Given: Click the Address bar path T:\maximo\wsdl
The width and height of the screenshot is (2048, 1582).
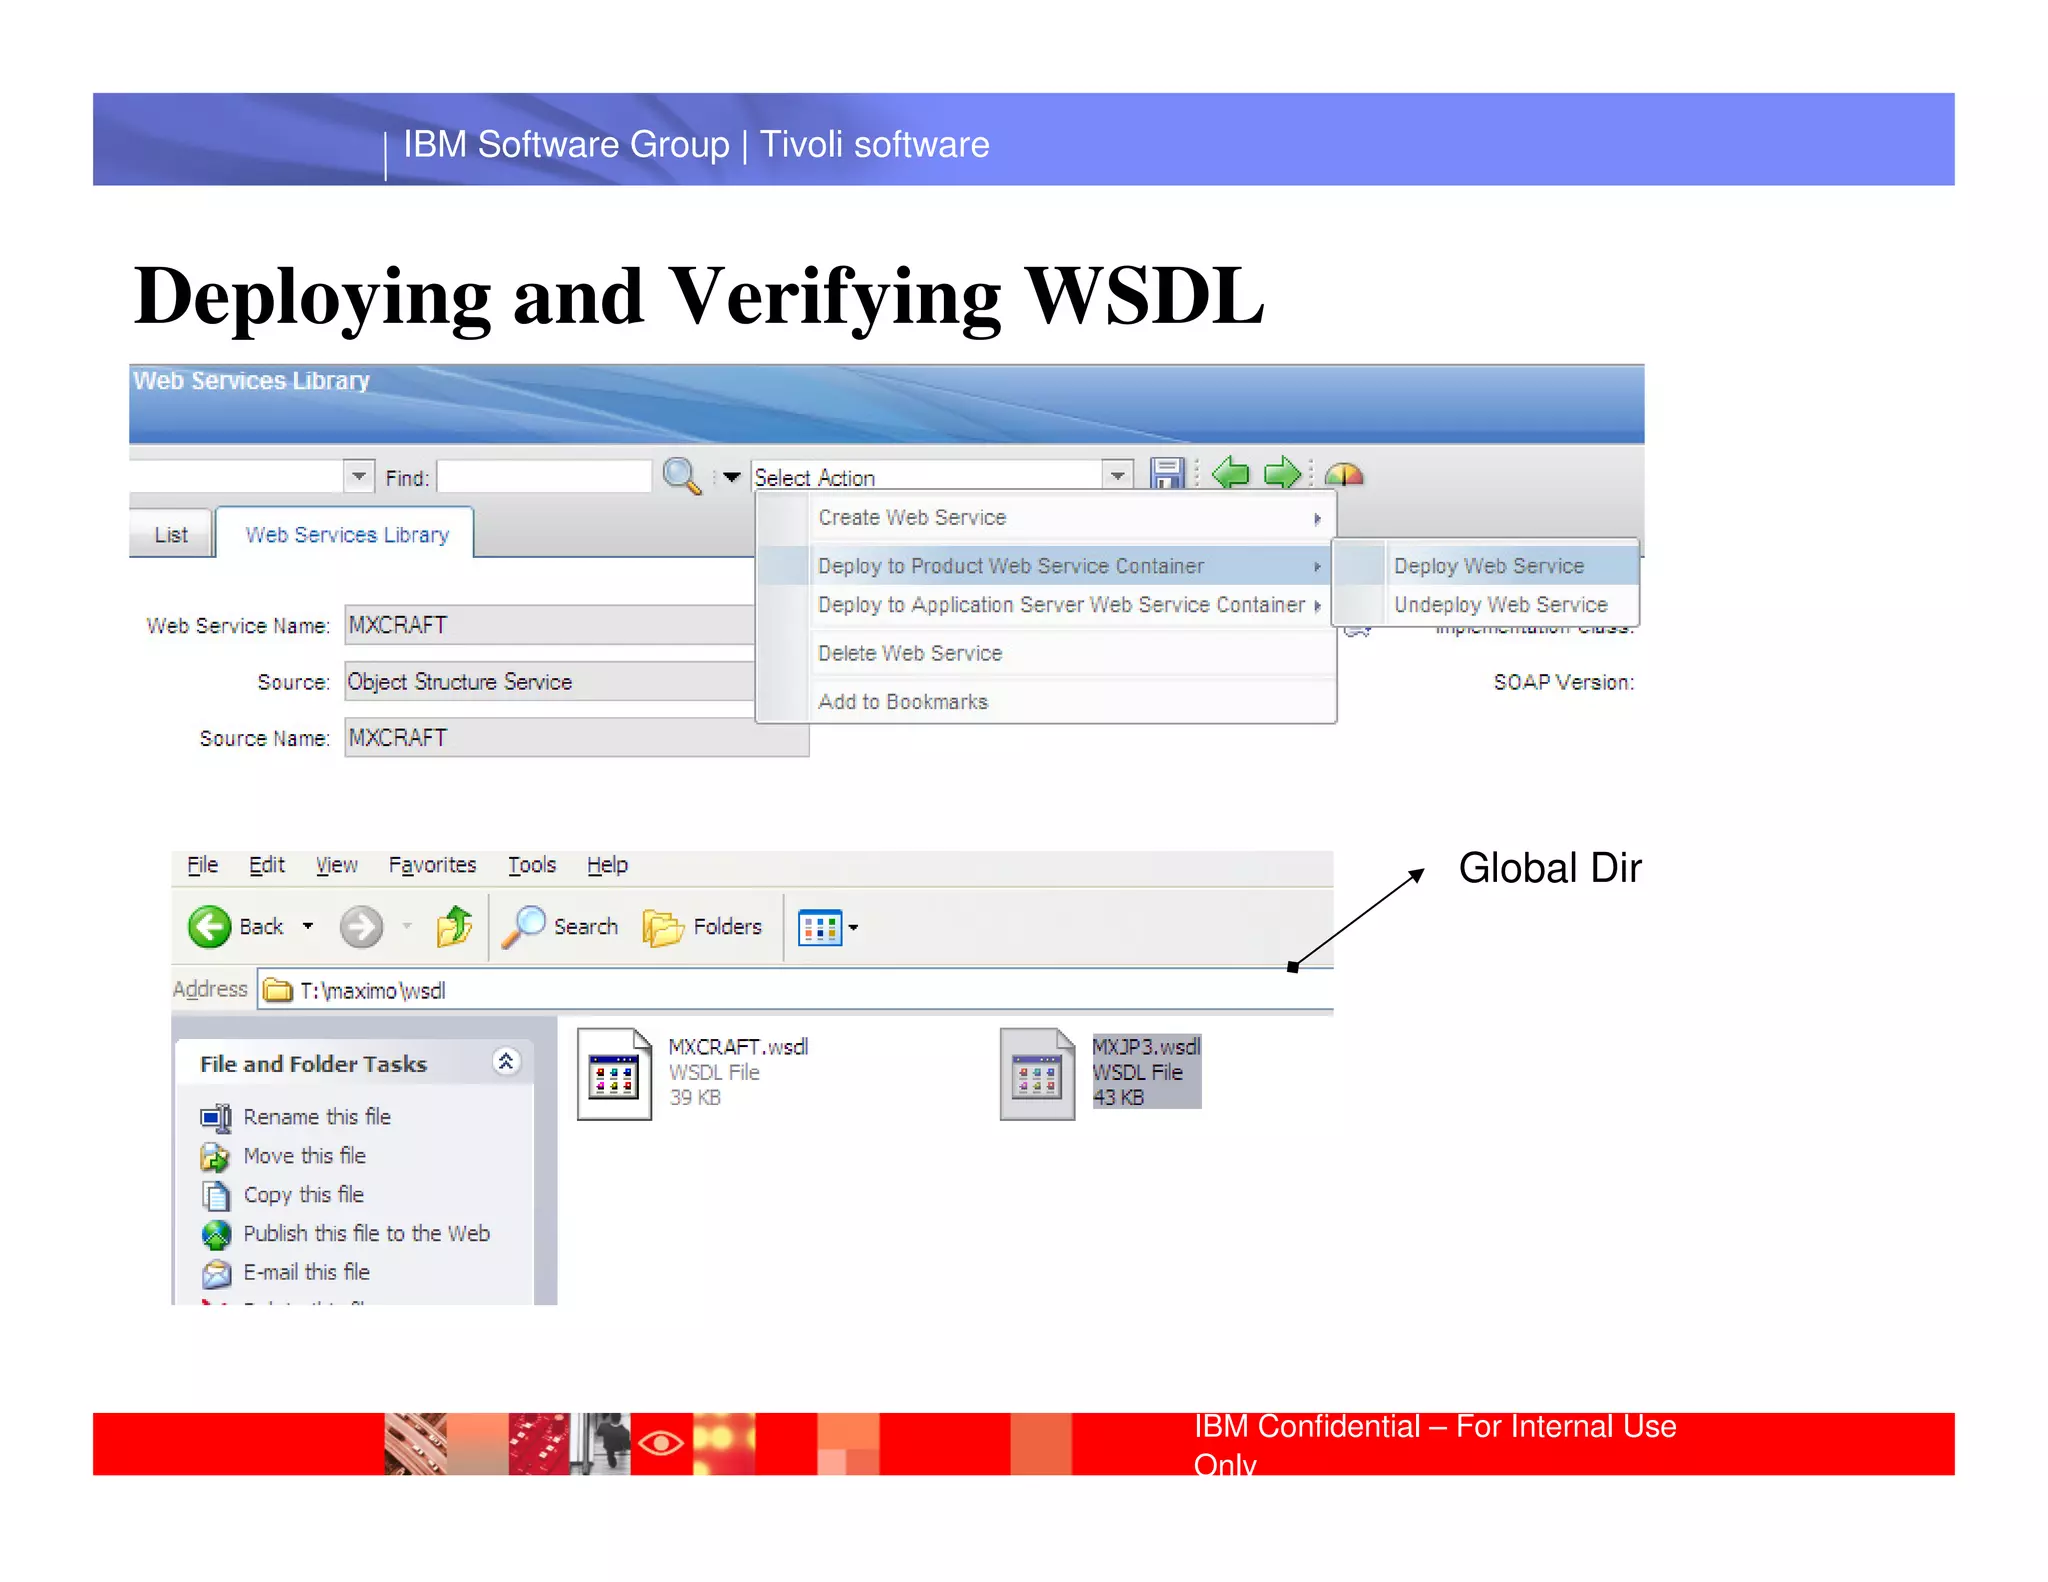Looking at the screenshot, I should [372, 991].
